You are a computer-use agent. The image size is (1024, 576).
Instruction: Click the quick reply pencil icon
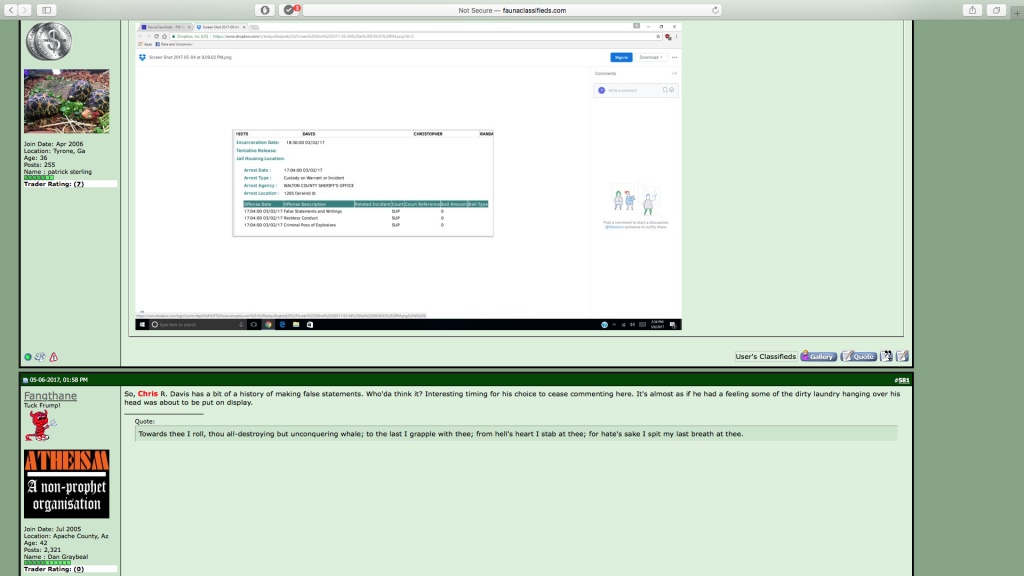pyautogui.click(x=903, y=356)
